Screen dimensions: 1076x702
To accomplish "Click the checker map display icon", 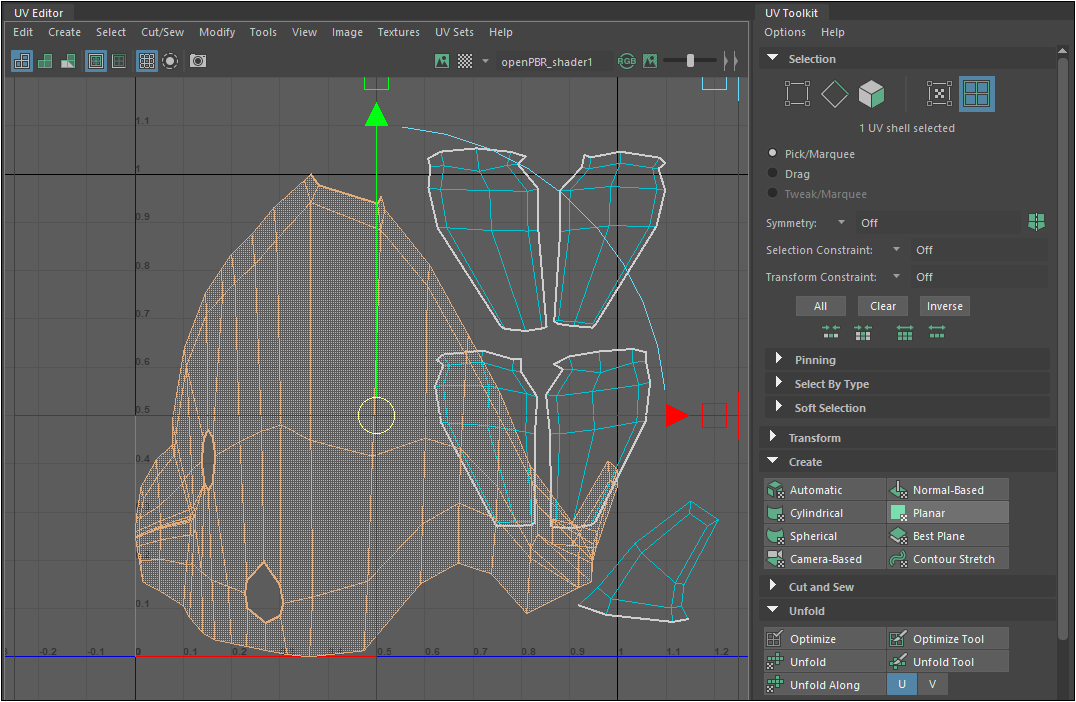I will click(465, 61).
